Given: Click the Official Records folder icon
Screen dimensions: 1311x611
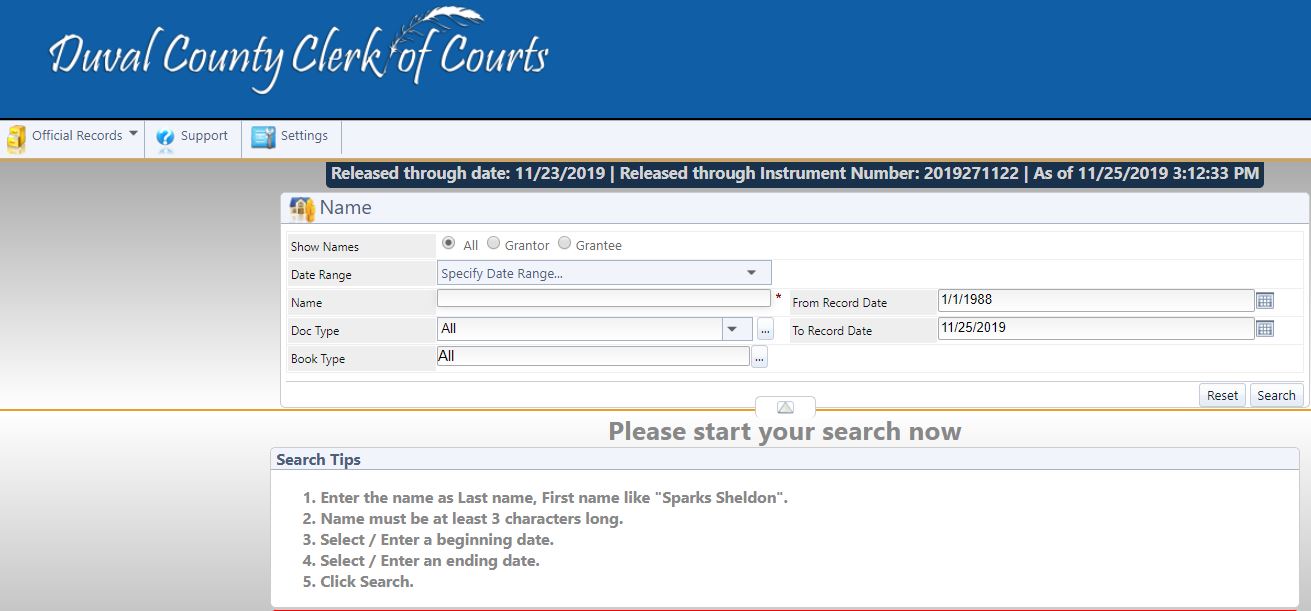Looking at the screenshot, I should coord(16,138).
